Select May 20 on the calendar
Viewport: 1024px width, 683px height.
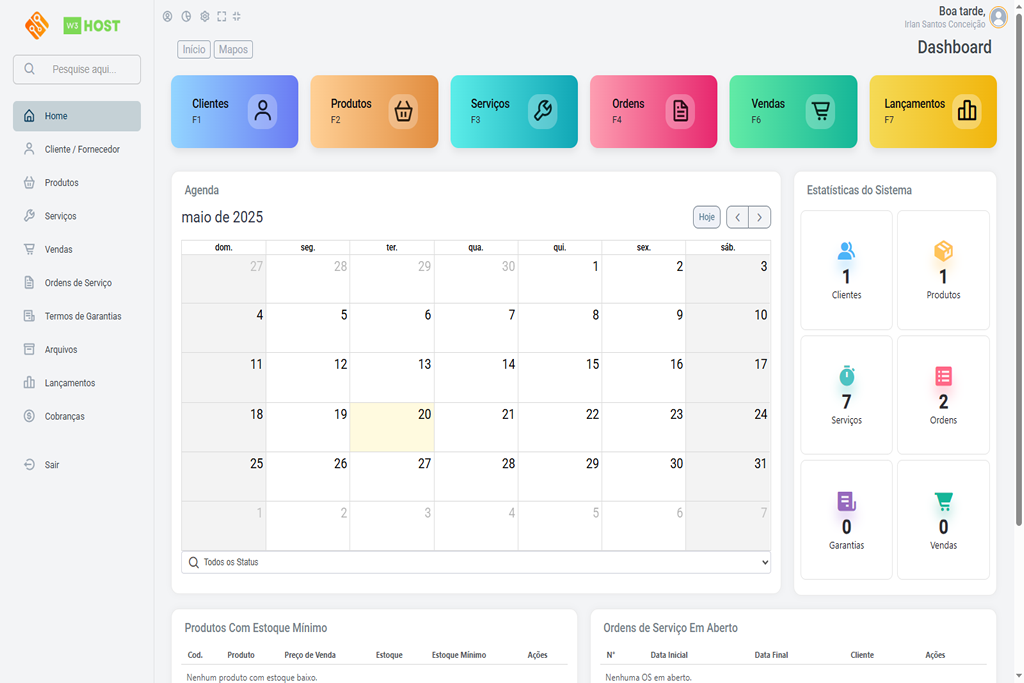click(391, 426)
